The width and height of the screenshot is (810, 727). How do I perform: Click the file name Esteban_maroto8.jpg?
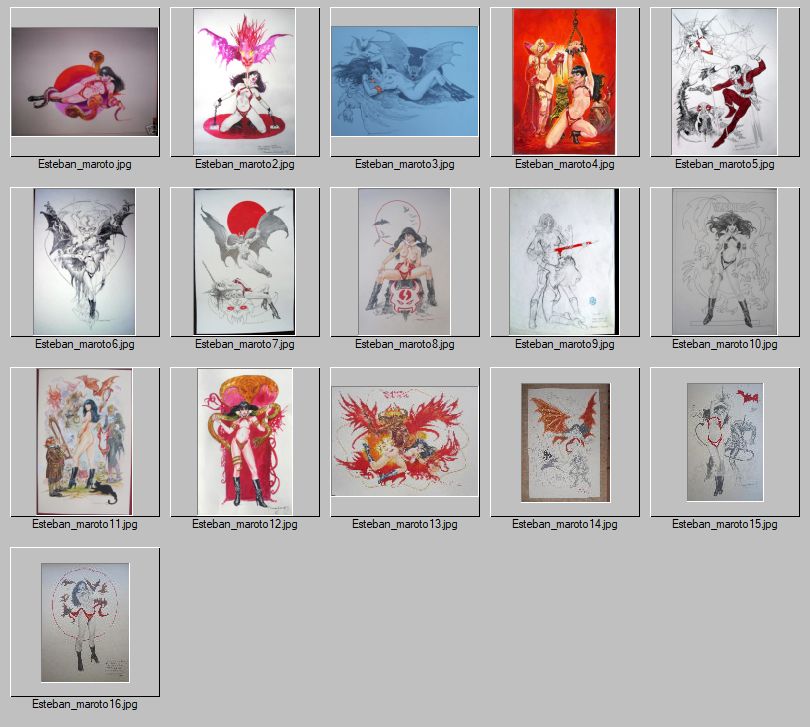coord(404,344)
